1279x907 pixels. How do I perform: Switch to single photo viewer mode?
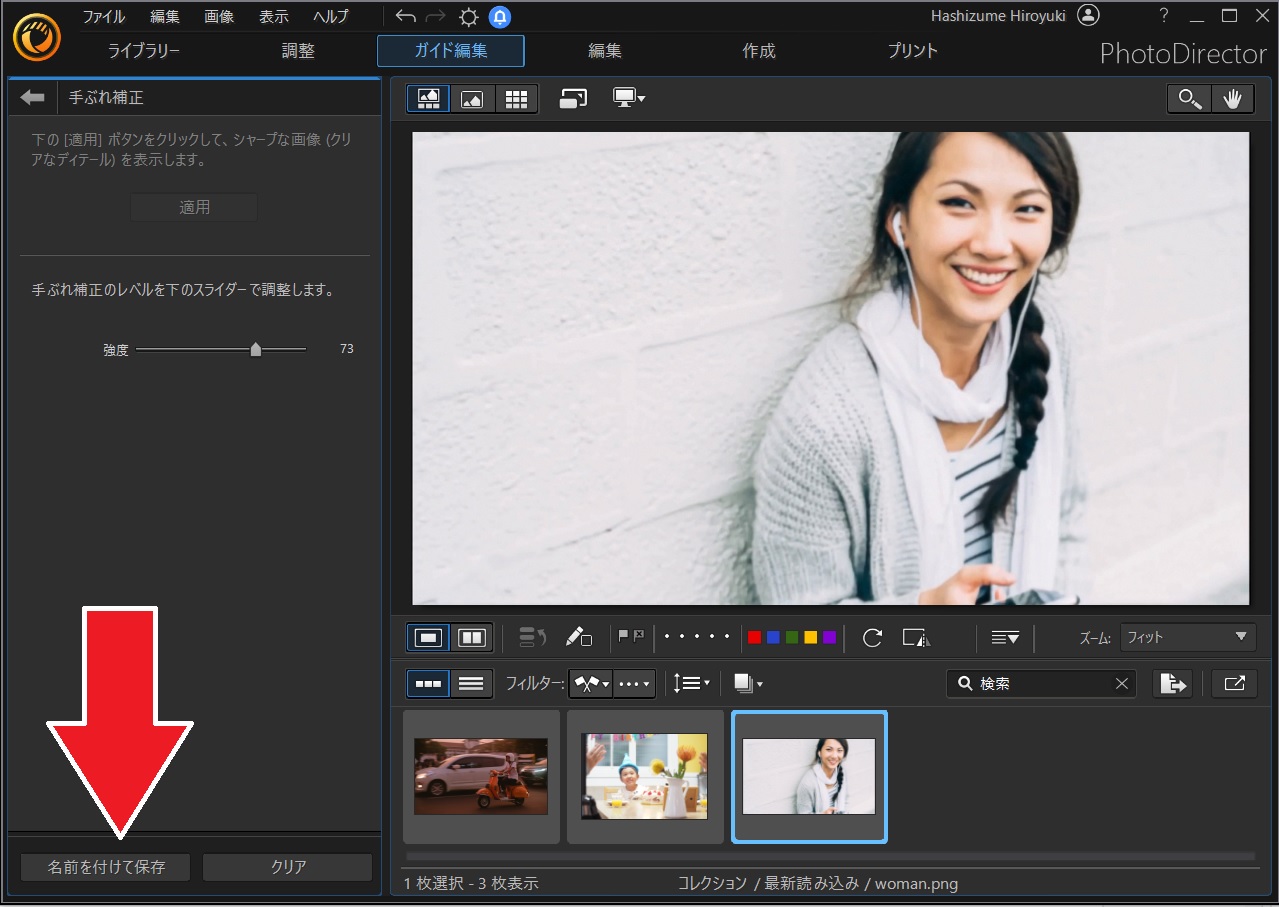pyautogui.click(x=472, y=98)
